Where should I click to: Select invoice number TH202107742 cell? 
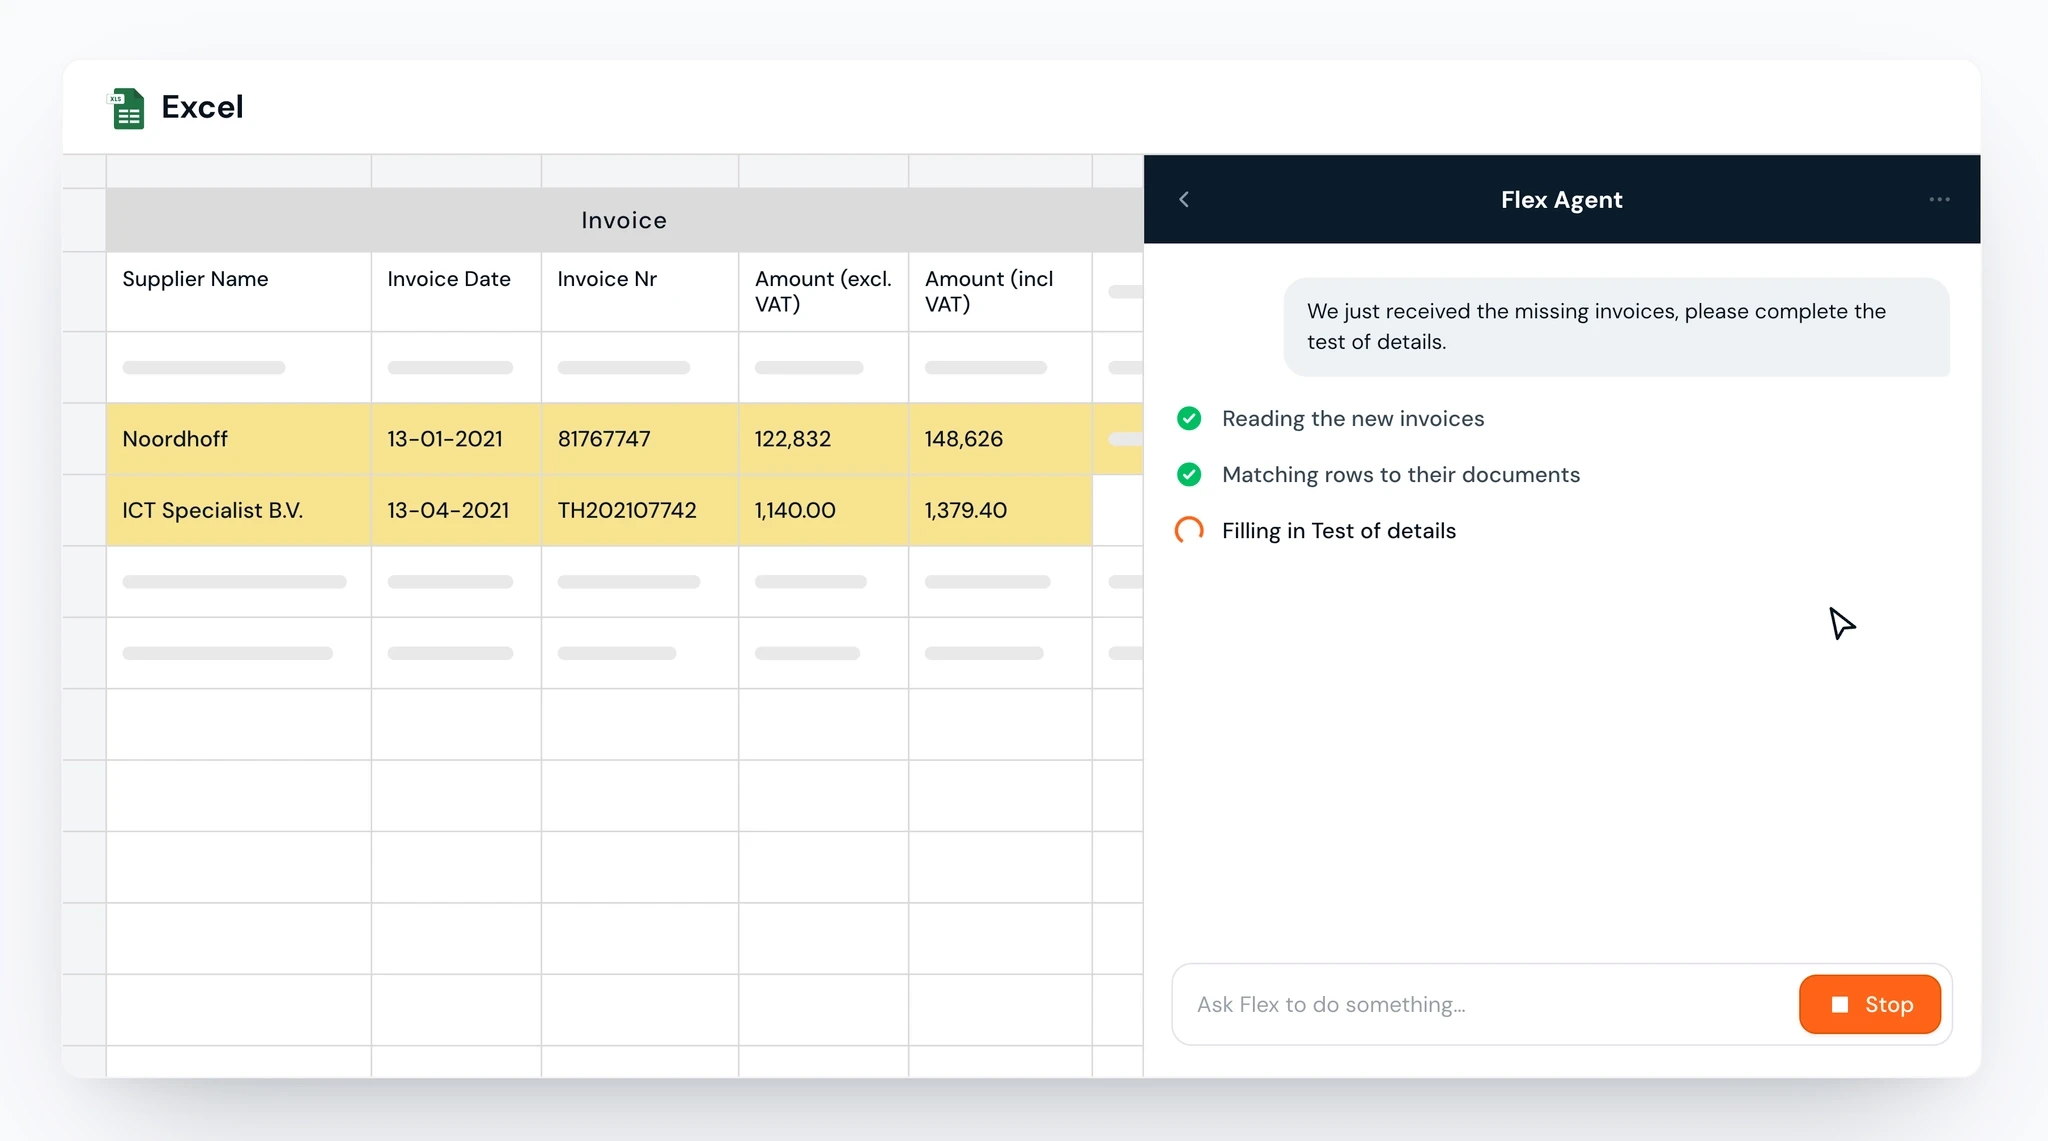coord(640,510)
